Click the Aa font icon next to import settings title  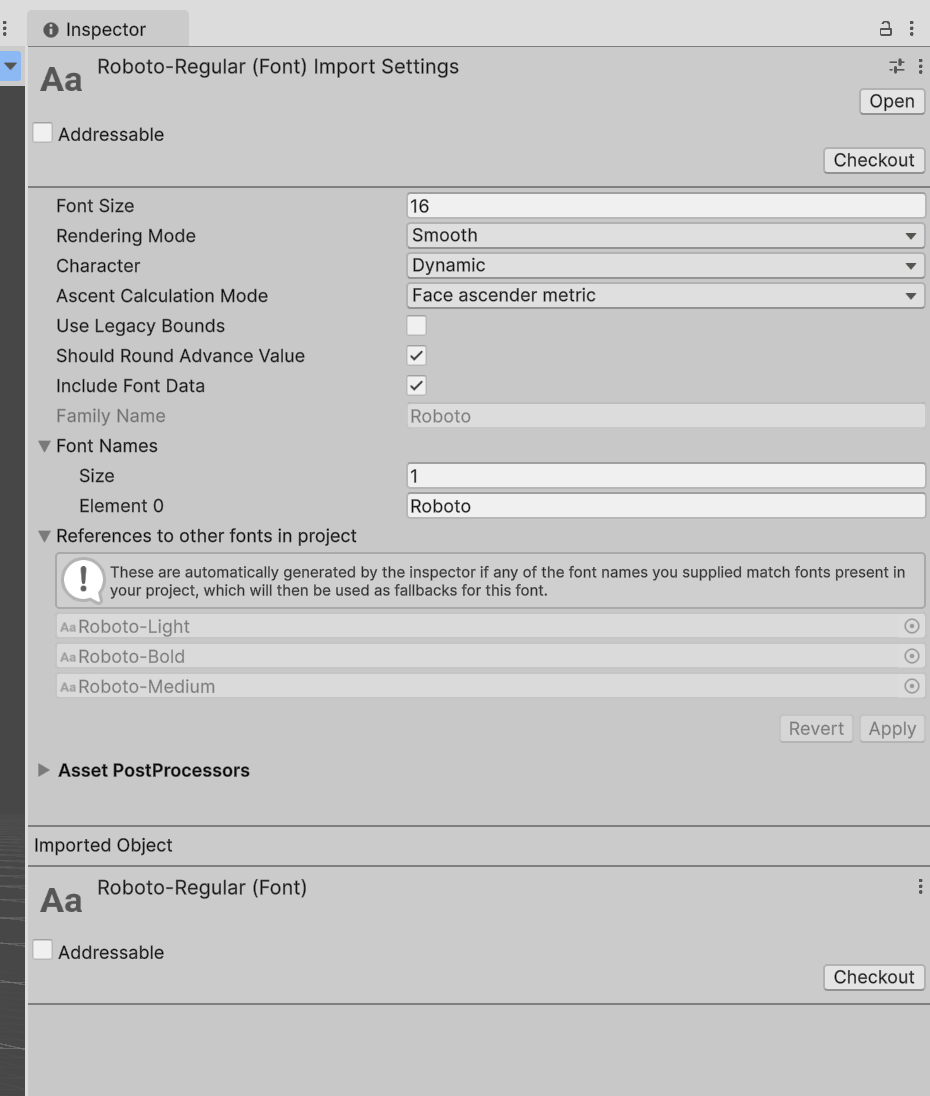[59, 78]
